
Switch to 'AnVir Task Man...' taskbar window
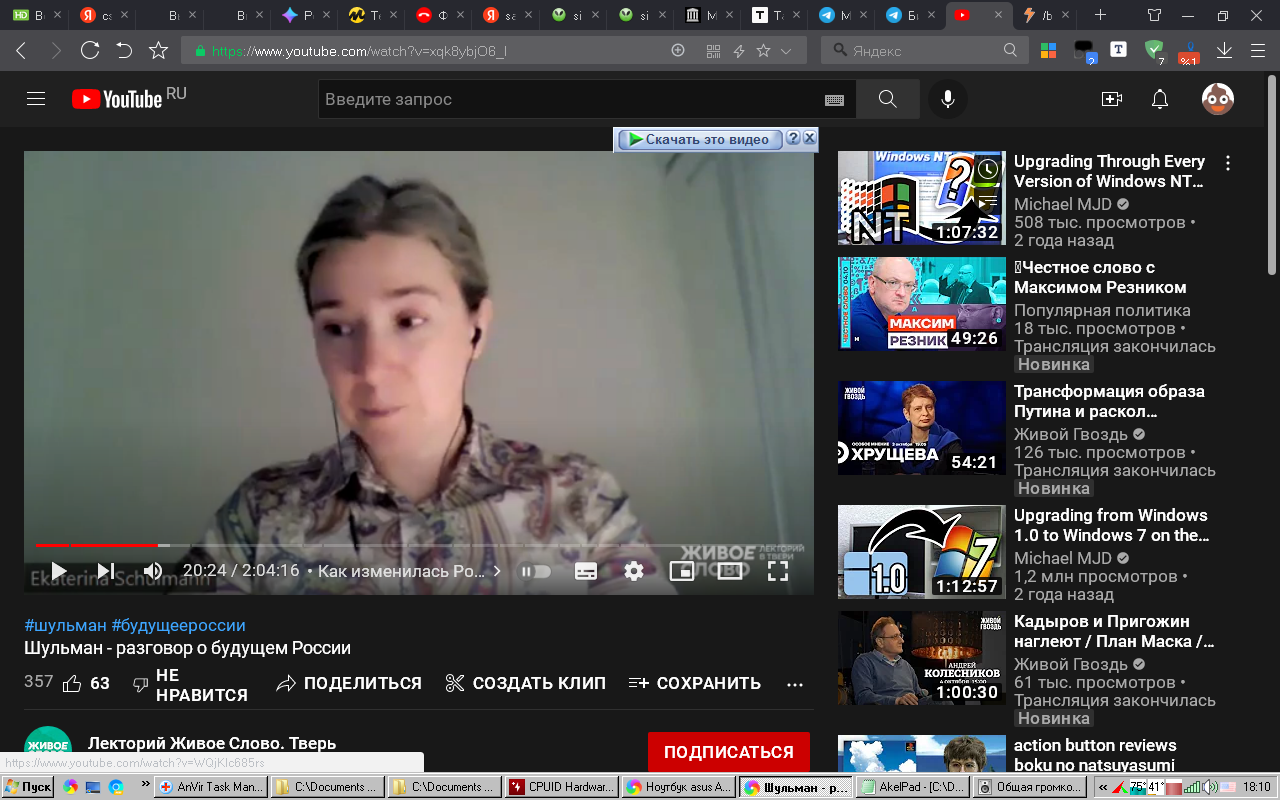[213, 787]
